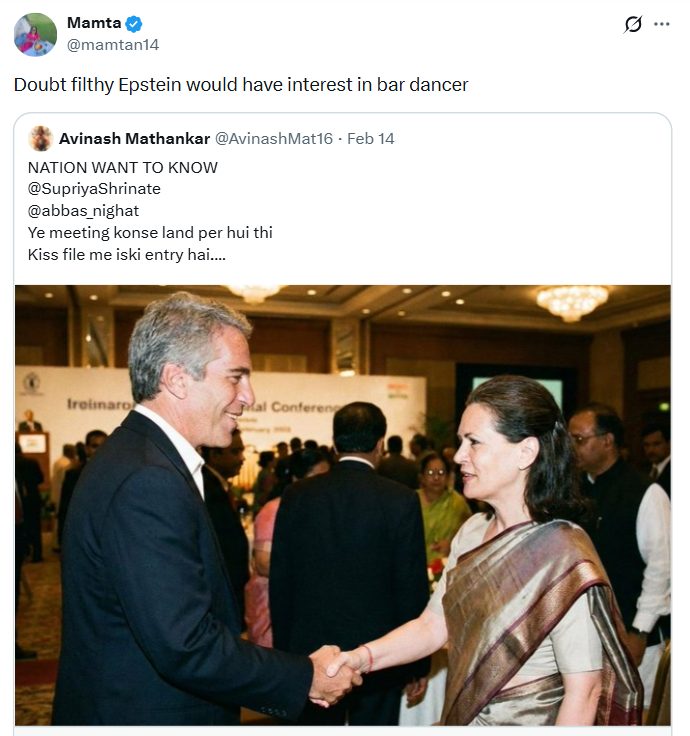Open the Mamta display name link
The width and height of the screenshot is (690, 736).
coord(94,23)
